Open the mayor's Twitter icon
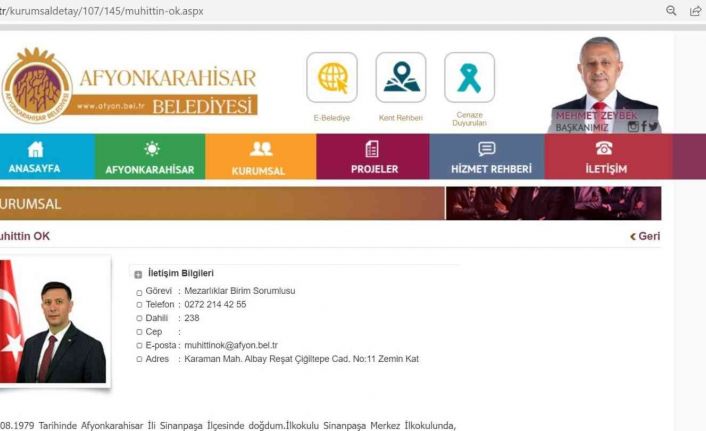Viewport: 706px width, 431px height. (x=653, y=127)
